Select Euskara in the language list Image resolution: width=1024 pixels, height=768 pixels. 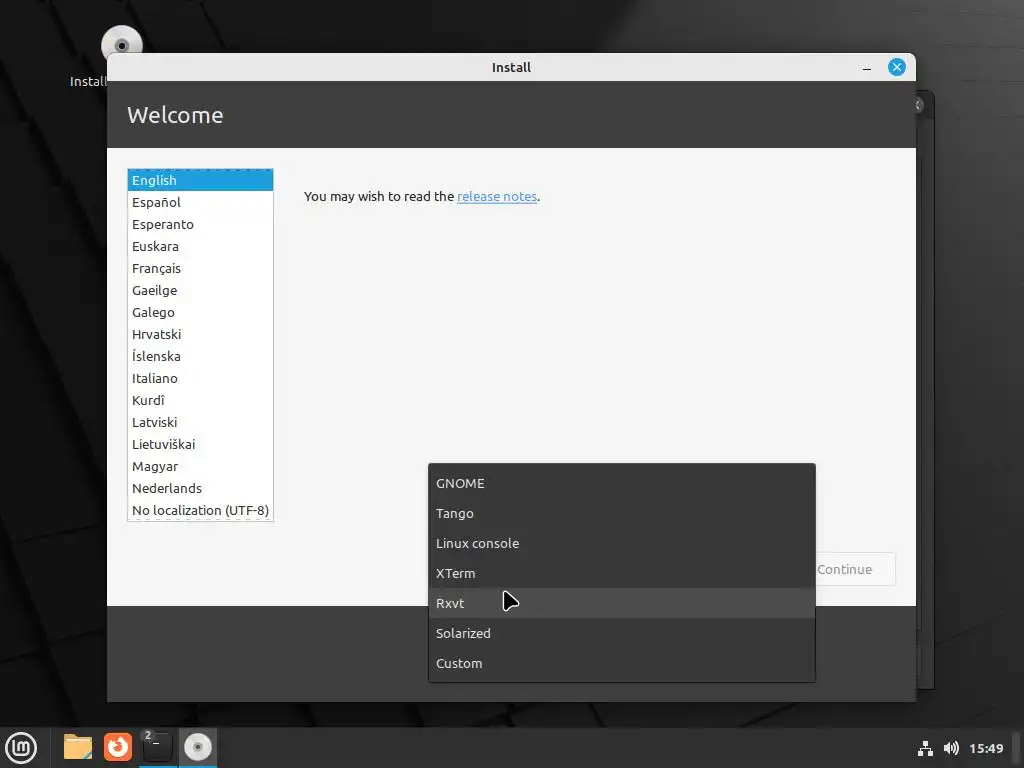click(x=200, y=247)
